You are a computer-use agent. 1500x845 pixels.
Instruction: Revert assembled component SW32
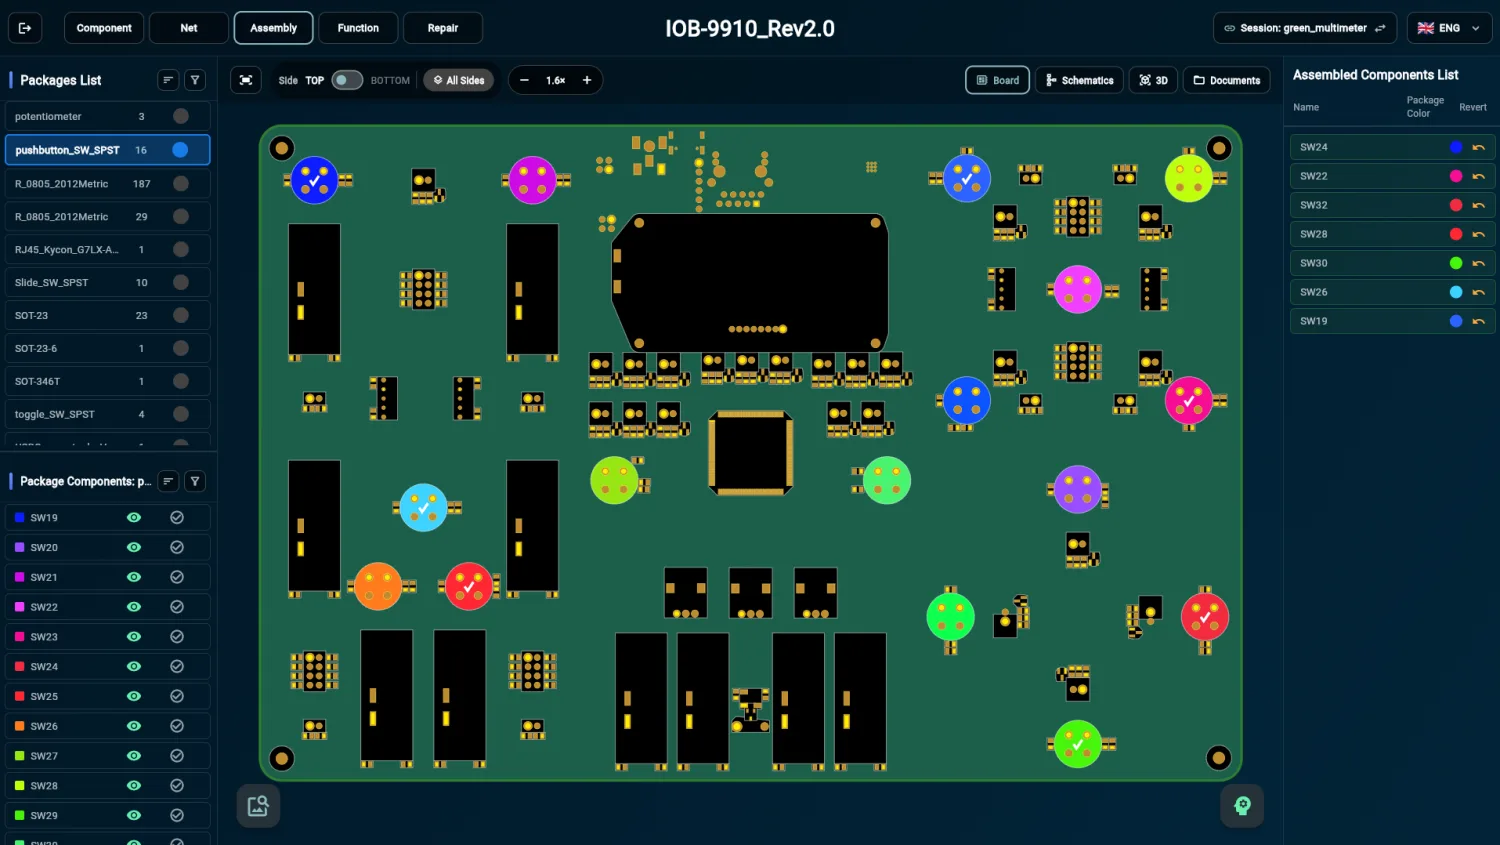tap(1478, 205)
